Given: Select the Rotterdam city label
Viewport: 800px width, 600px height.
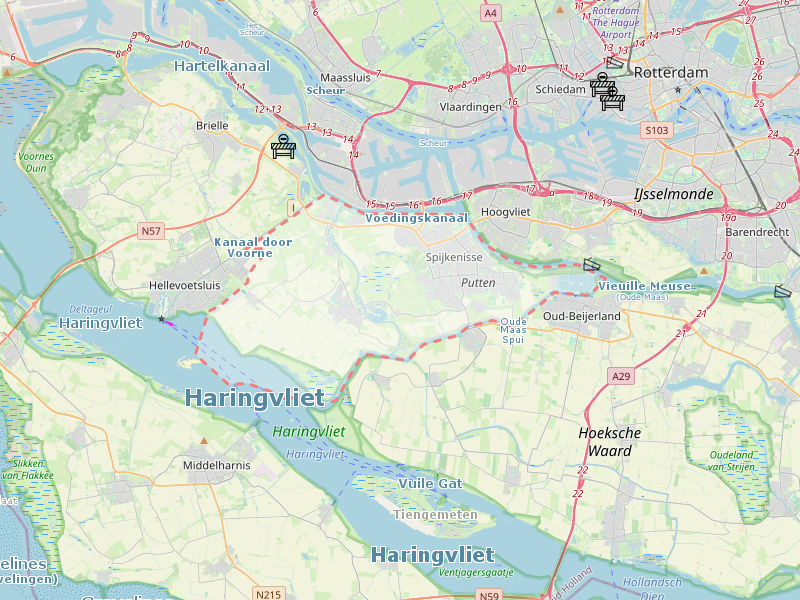Looking at the screenshot, I should coord(671,73).
